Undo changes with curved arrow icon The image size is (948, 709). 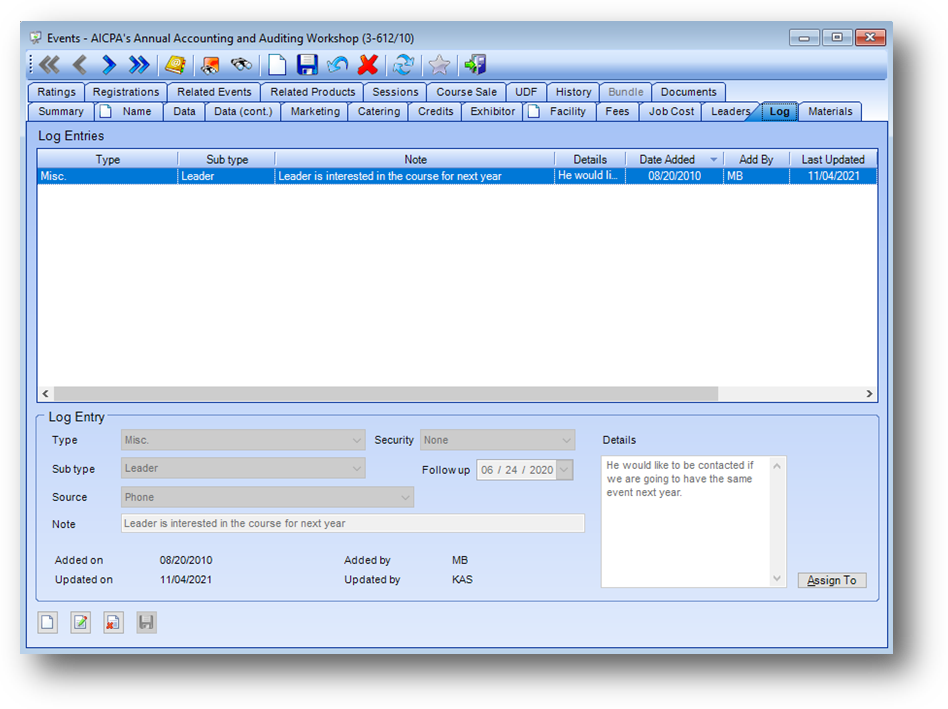point(337,65)
